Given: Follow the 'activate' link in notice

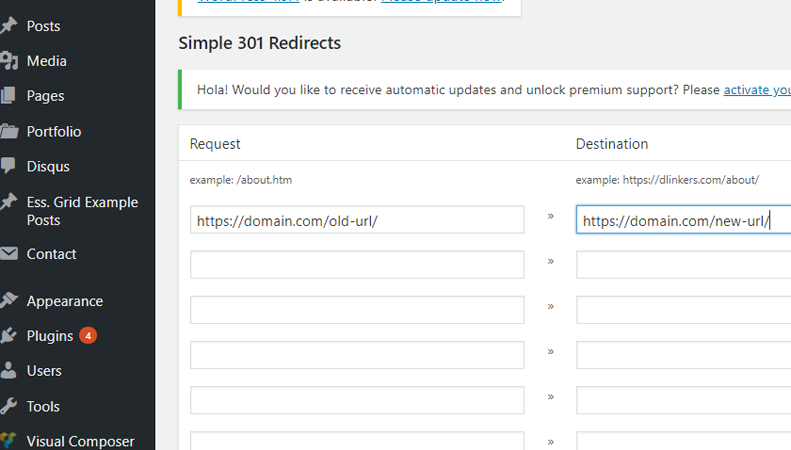Looking at the screenshot, I should coord(757,90).
